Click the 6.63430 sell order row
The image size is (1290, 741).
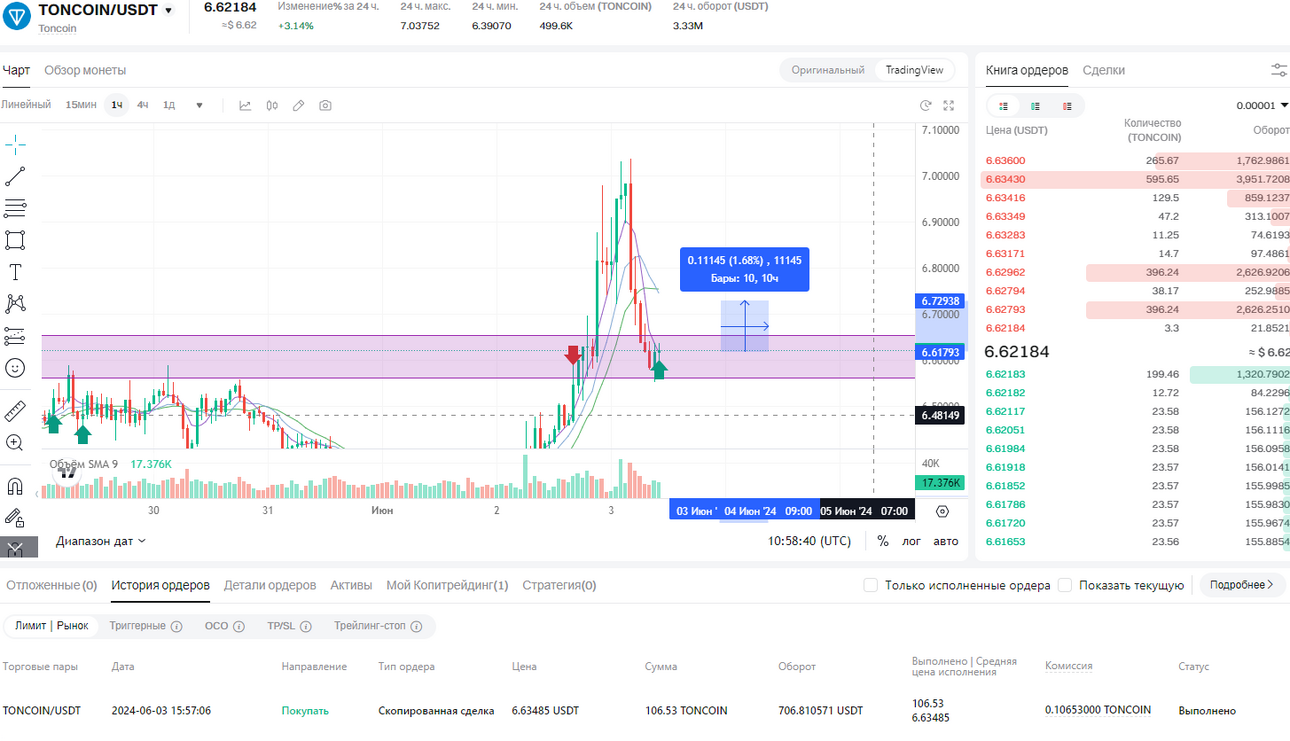(x=1136, y=179)
